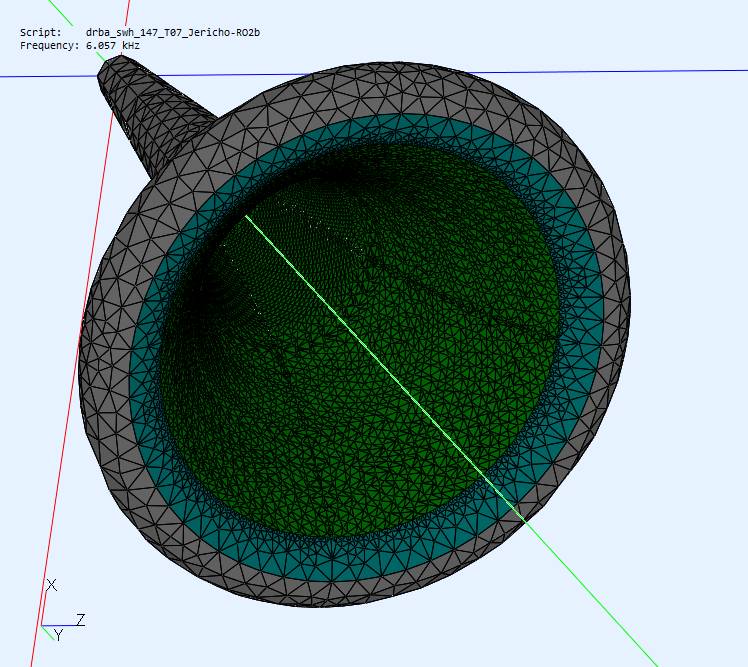Select the green inner horn mesh surface
This screenshot has height=667, width=748.
[x=358, y=339]
